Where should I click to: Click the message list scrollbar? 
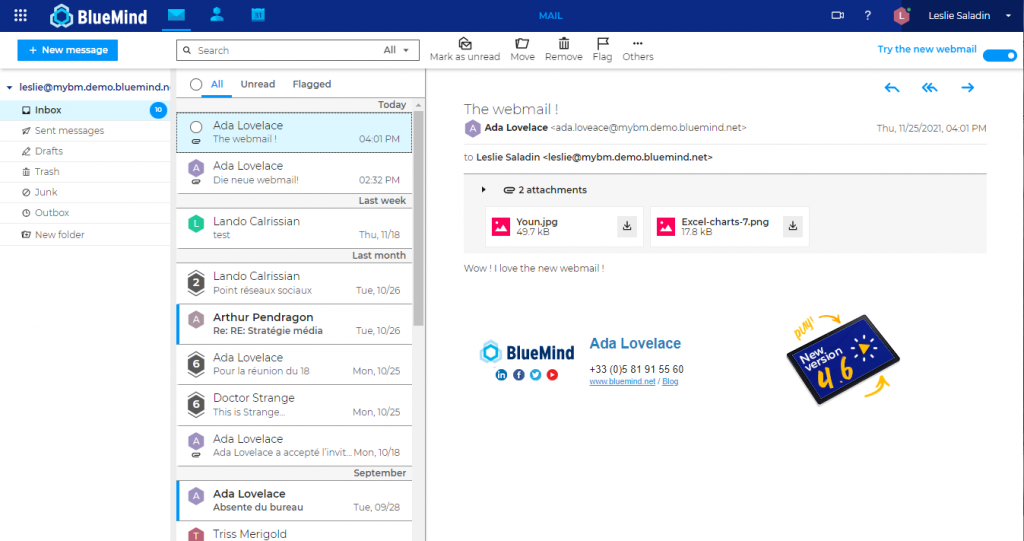[419, 220]
